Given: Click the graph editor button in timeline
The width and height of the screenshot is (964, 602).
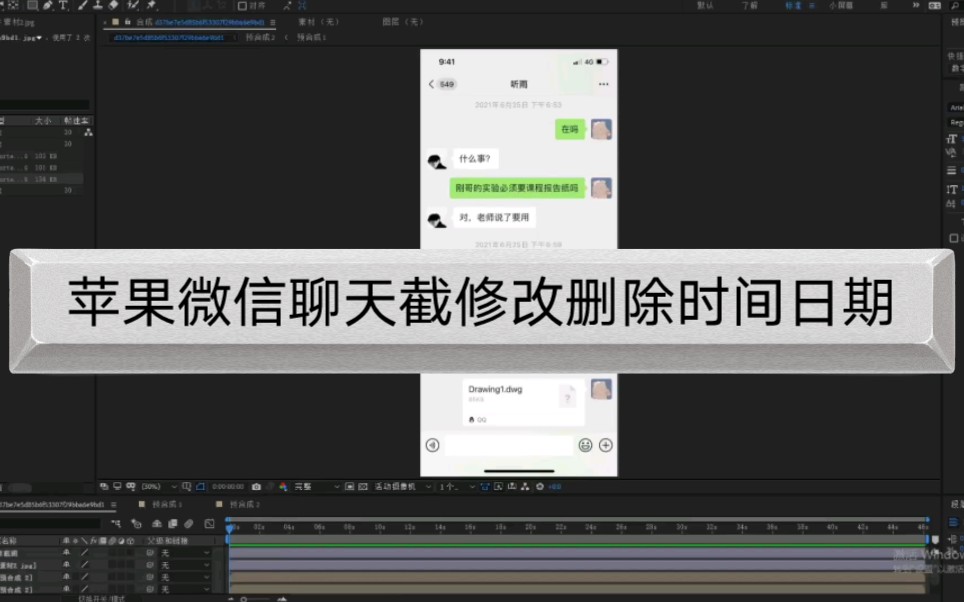Looking at the screenshot, I should [210, 522].
